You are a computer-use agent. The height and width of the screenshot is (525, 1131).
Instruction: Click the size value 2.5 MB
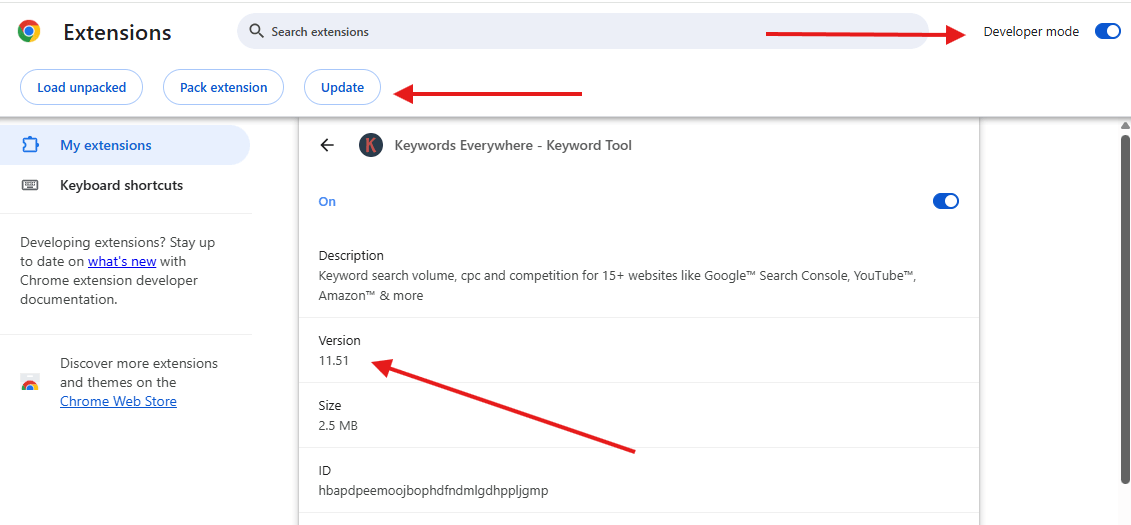tap(338, 425)
